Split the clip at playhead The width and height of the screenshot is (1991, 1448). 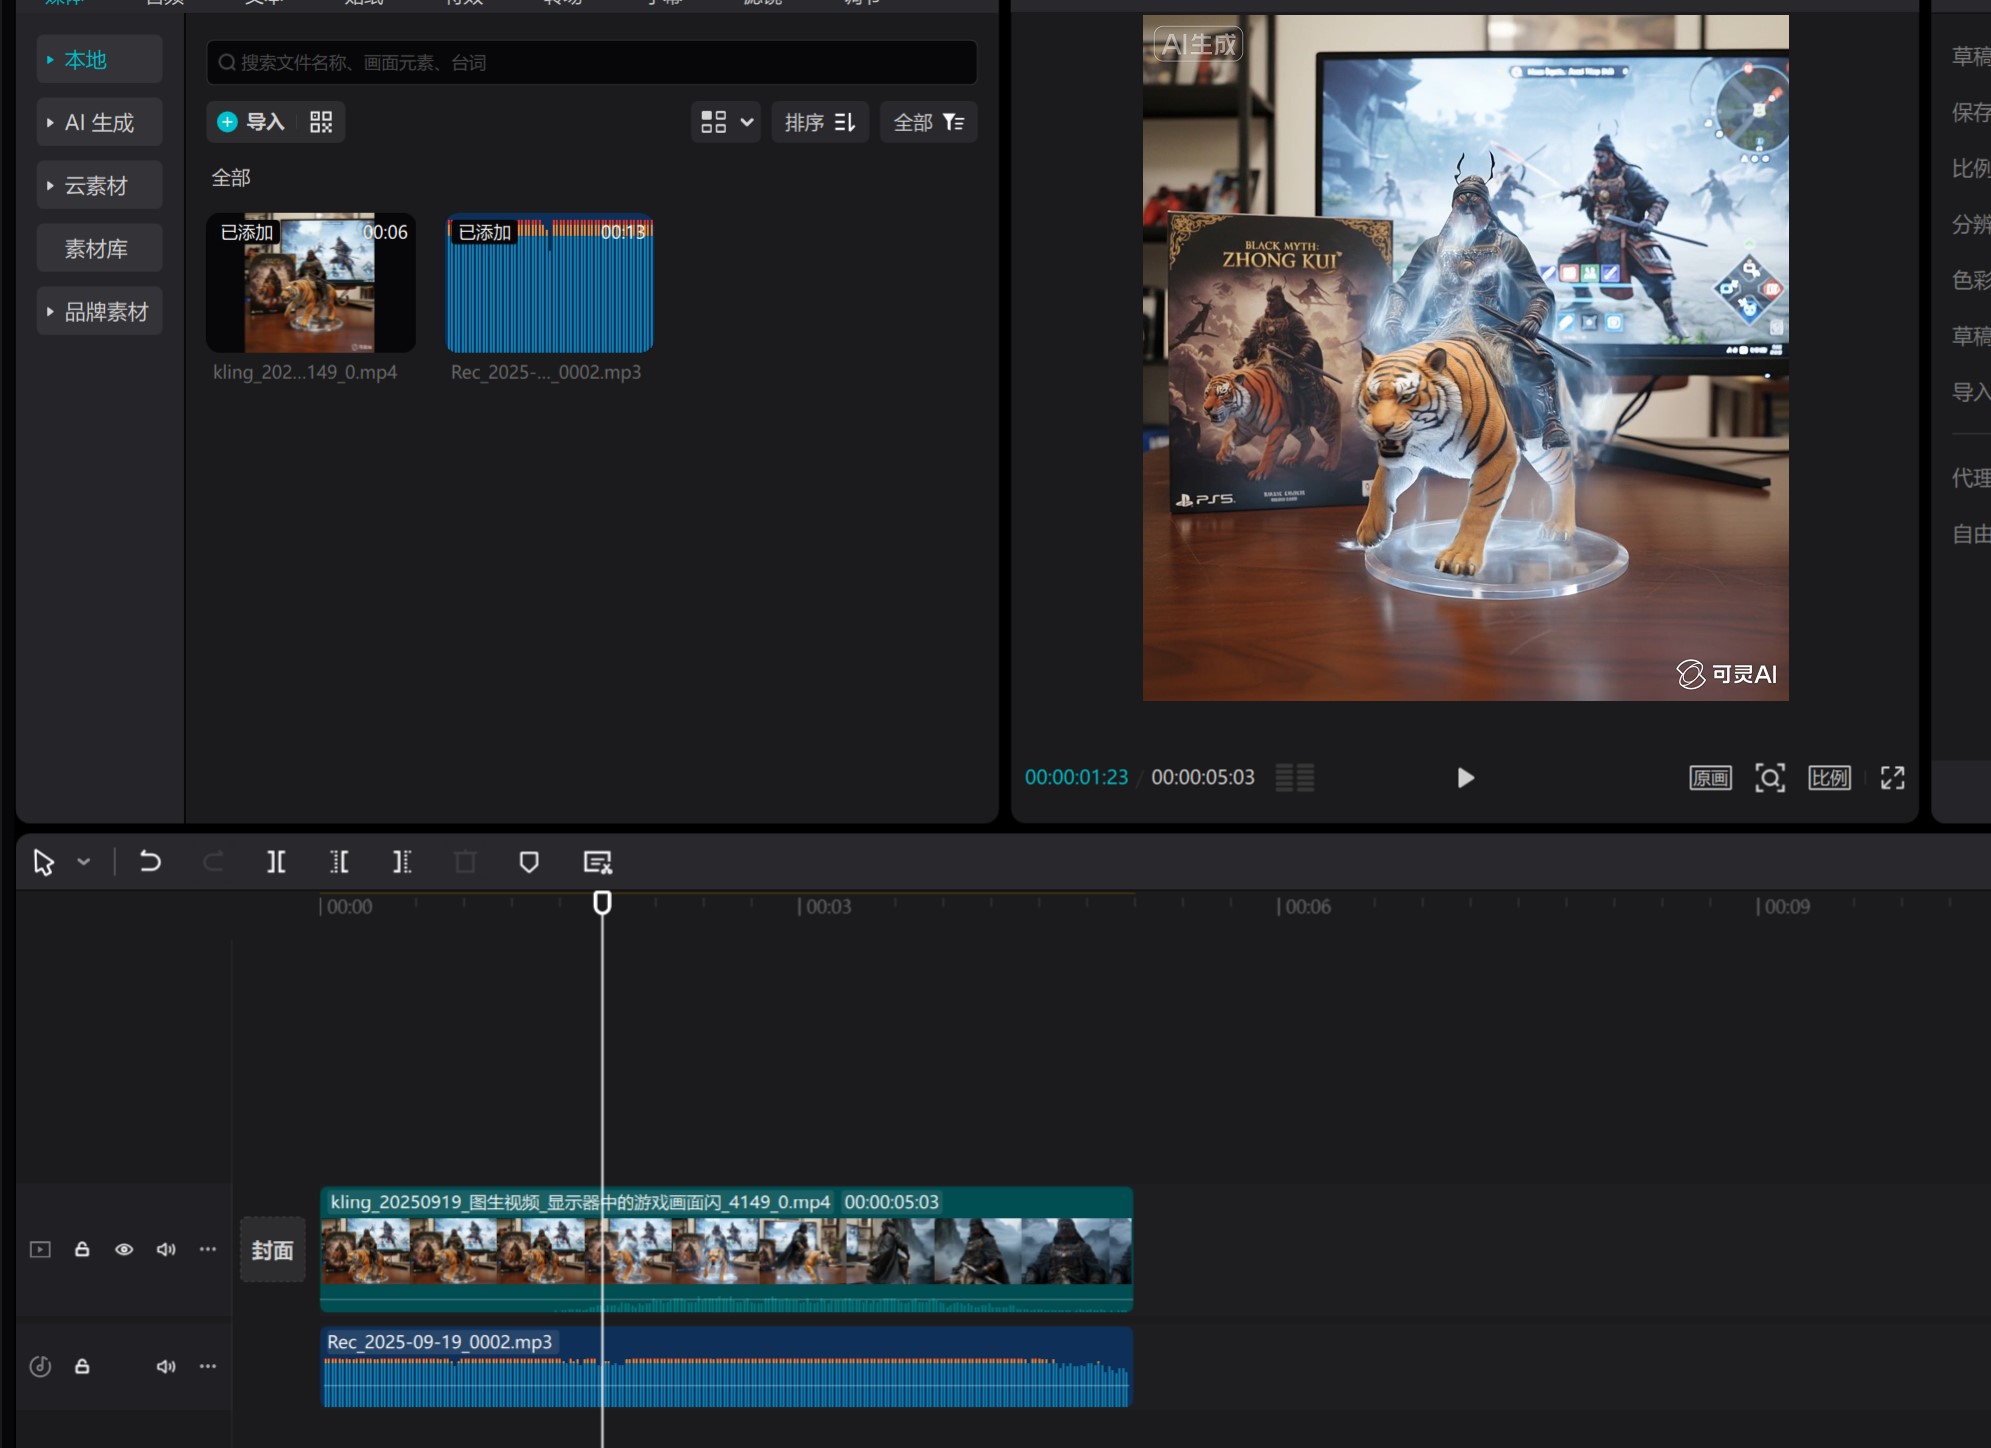tap(276, 862)
